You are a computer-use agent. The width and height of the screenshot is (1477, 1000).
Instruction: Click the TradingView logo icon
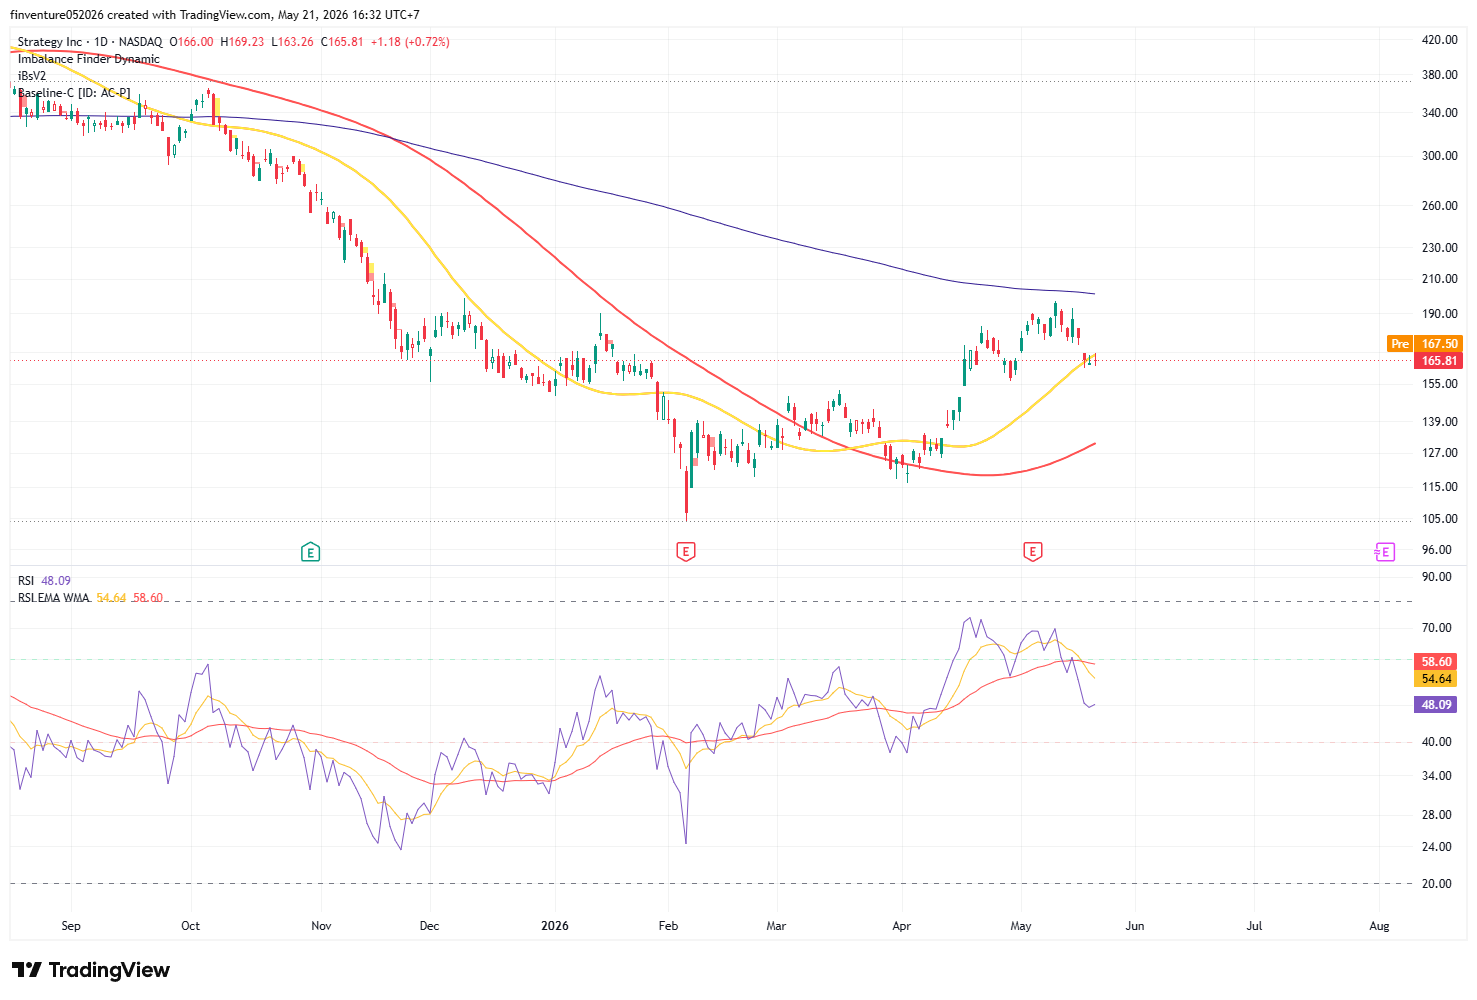pyautogui.click(x=27, y=970)
